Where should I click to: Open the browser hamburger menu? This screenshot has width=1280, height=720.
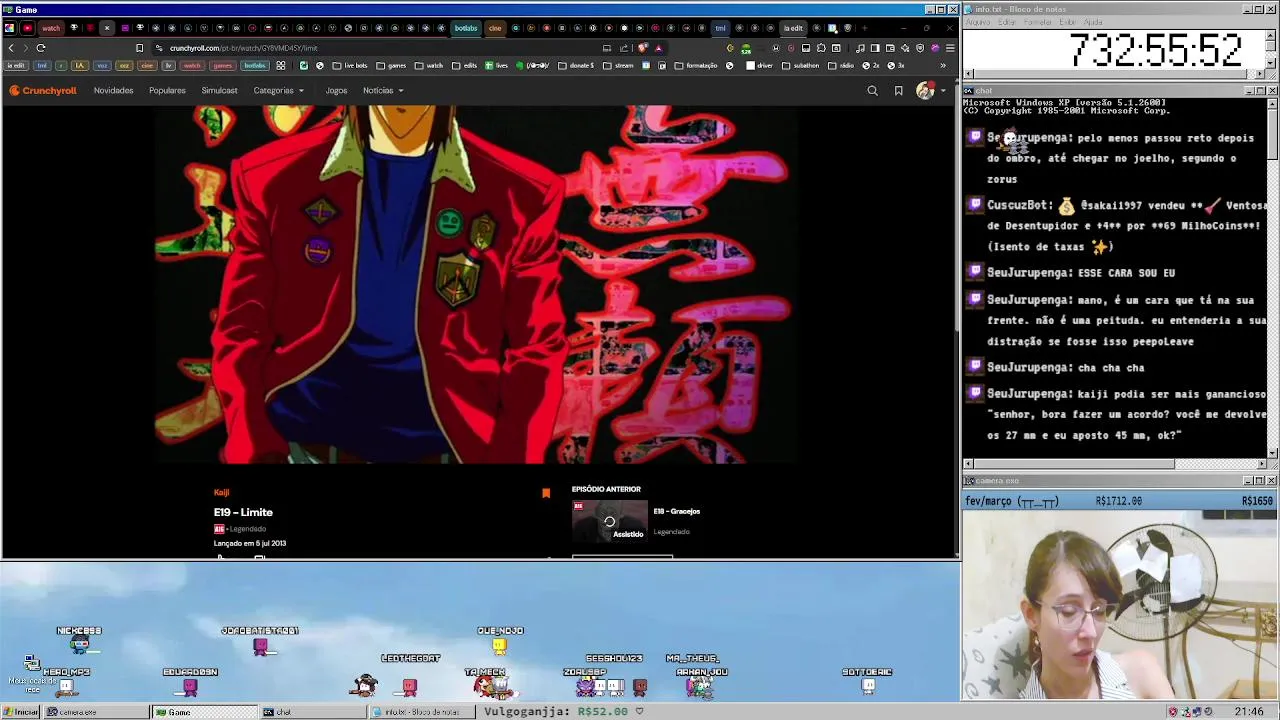[x=949, y=48]
